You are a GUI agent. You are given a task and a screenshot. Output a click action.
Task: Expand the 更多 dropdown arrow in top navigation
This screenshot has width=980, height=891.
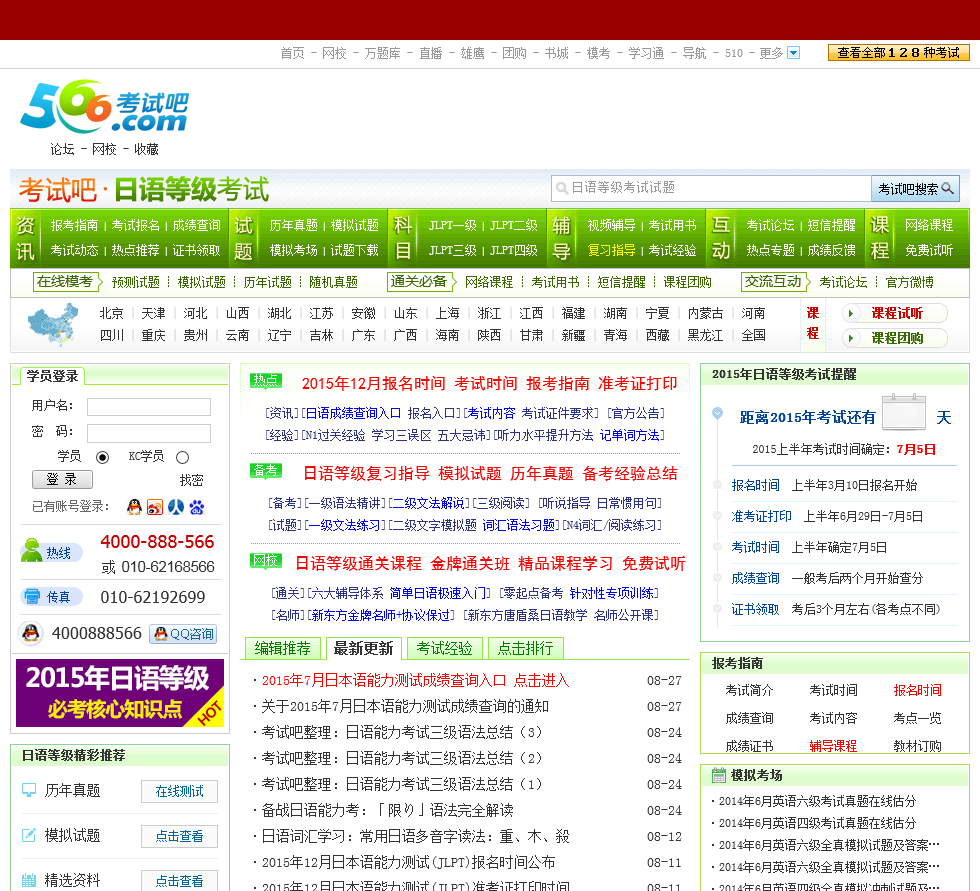point(794,53)
